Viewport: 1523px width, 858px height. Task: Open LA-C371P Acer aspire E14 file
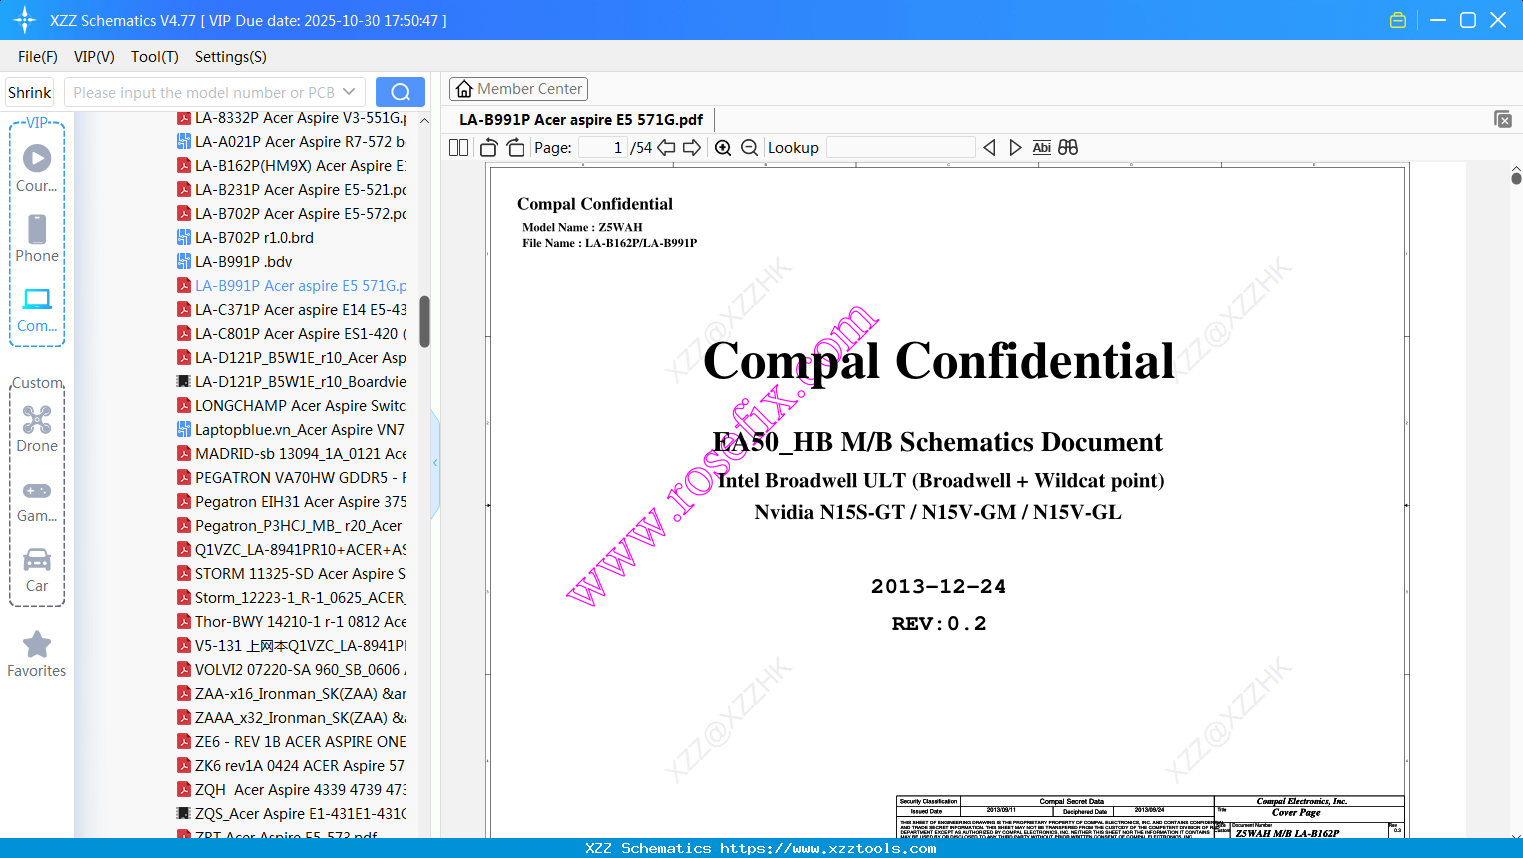click(292, 310)
